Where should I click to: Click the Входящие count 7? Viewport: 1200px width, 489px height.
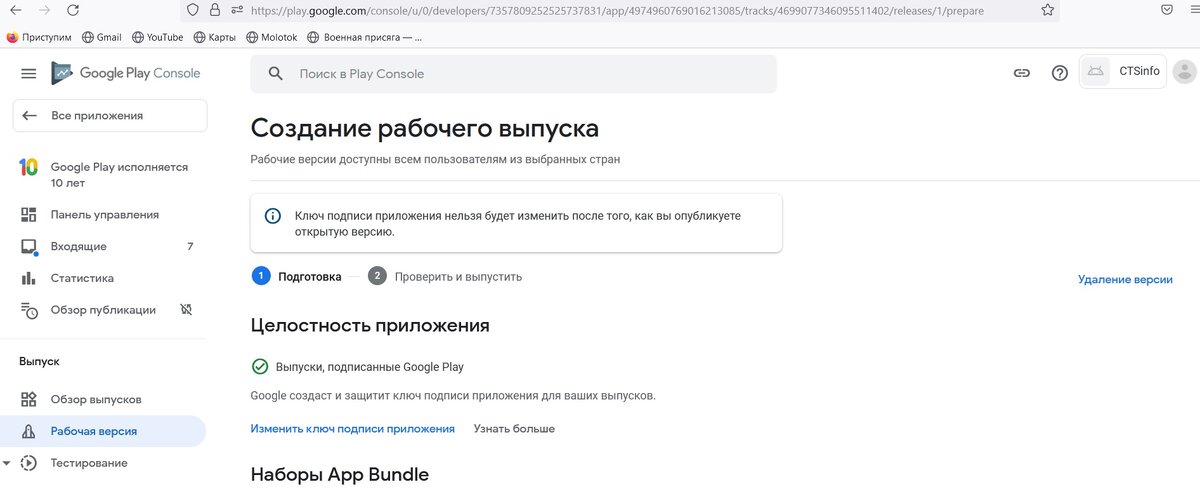coord(190,246)
